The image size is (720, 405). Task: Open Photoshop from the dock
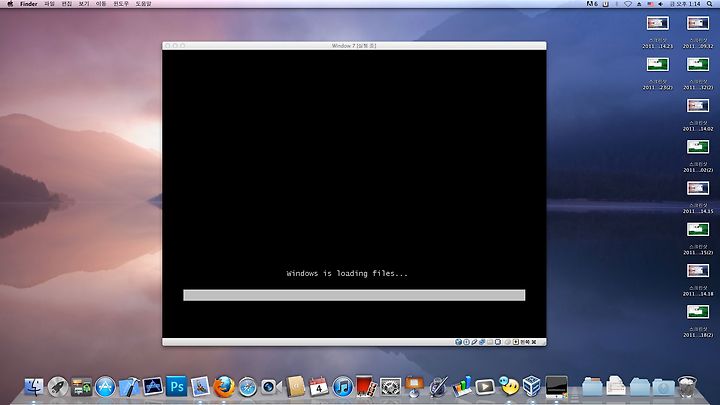pos(176,386)
